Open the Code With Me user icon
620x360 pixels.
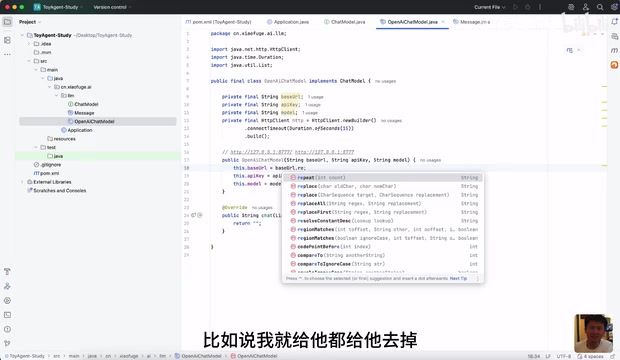pos(586,7)
